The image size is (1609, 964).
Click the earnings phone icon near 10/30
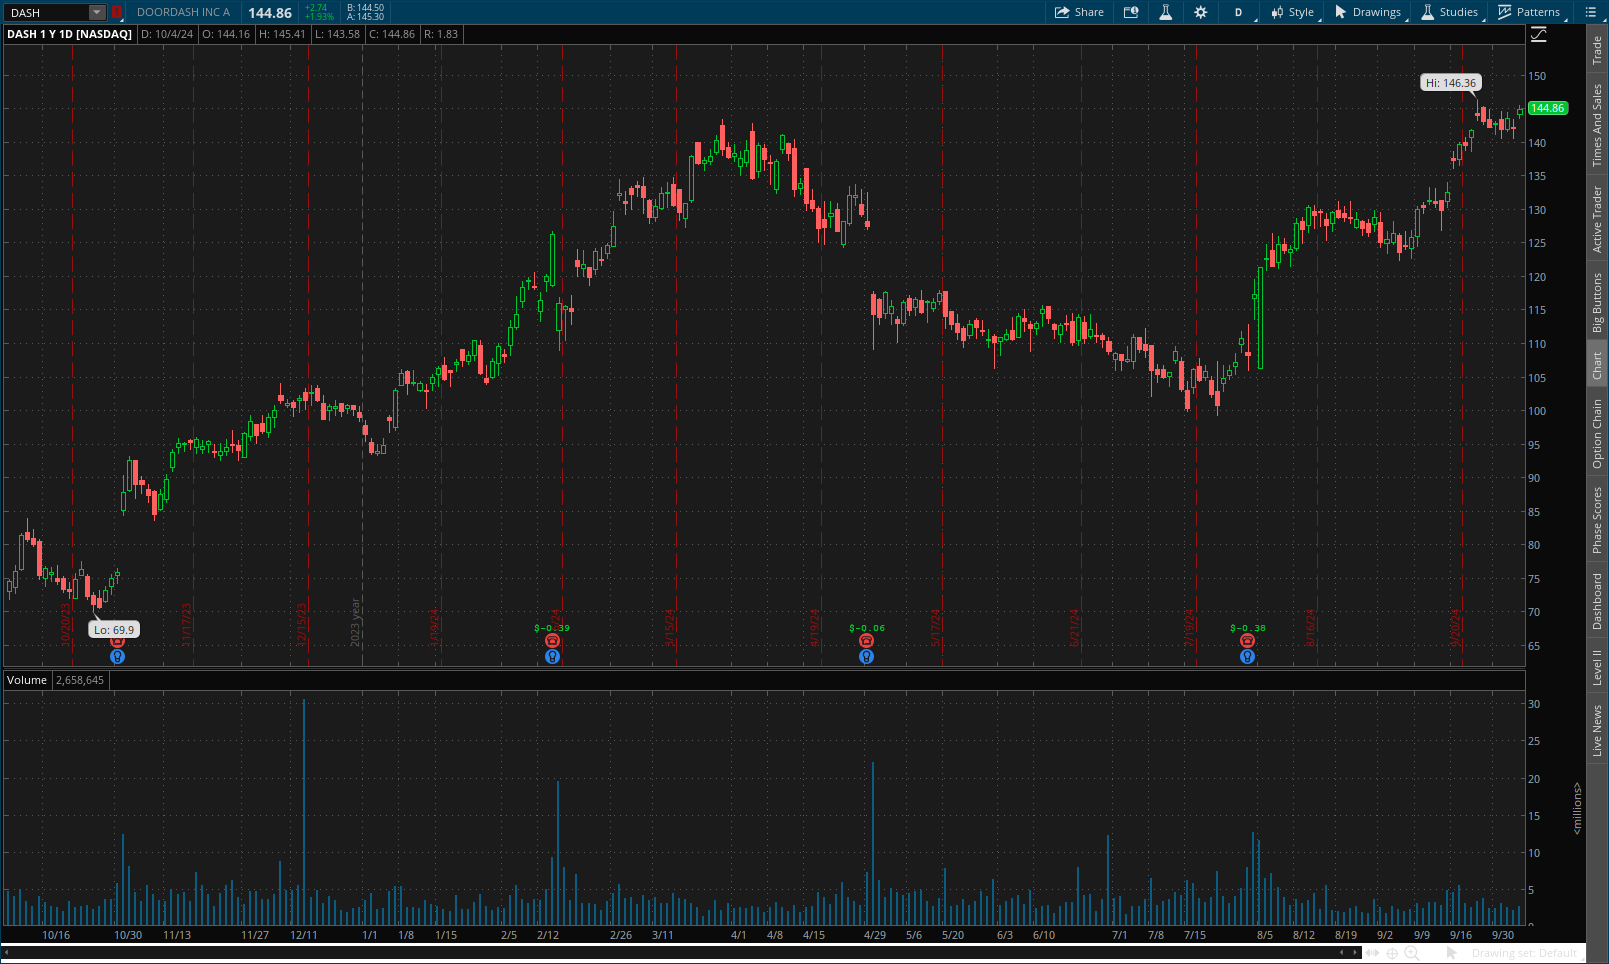coord(117,642)
